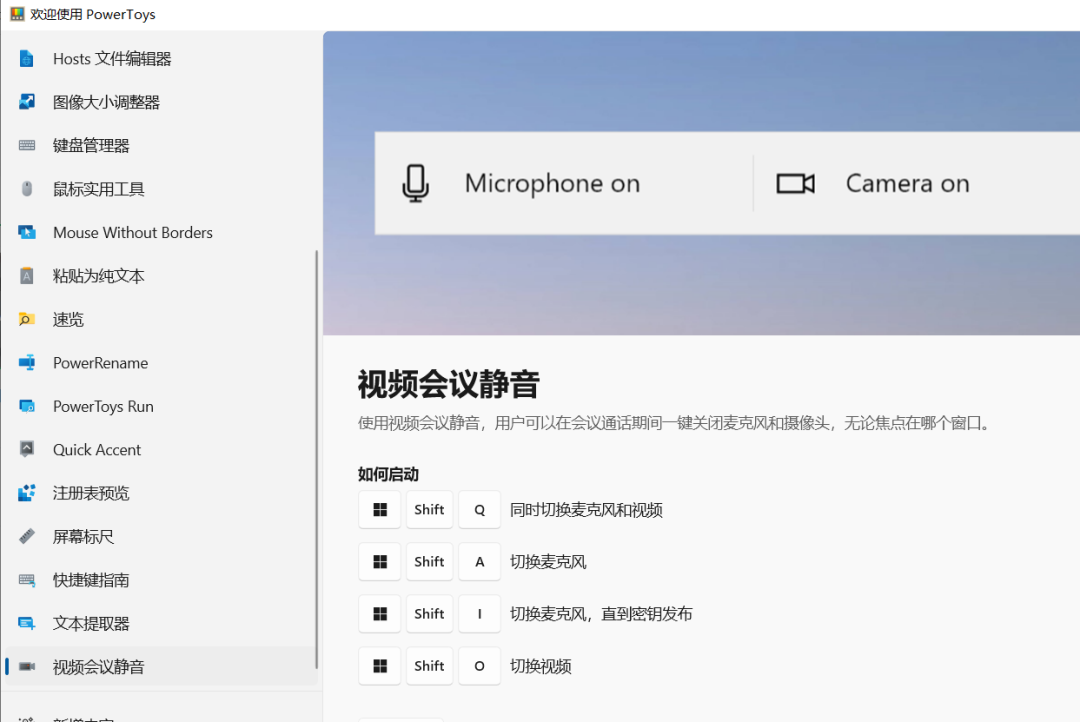Click the sidebar vertical scrollbar

point(316,459)
